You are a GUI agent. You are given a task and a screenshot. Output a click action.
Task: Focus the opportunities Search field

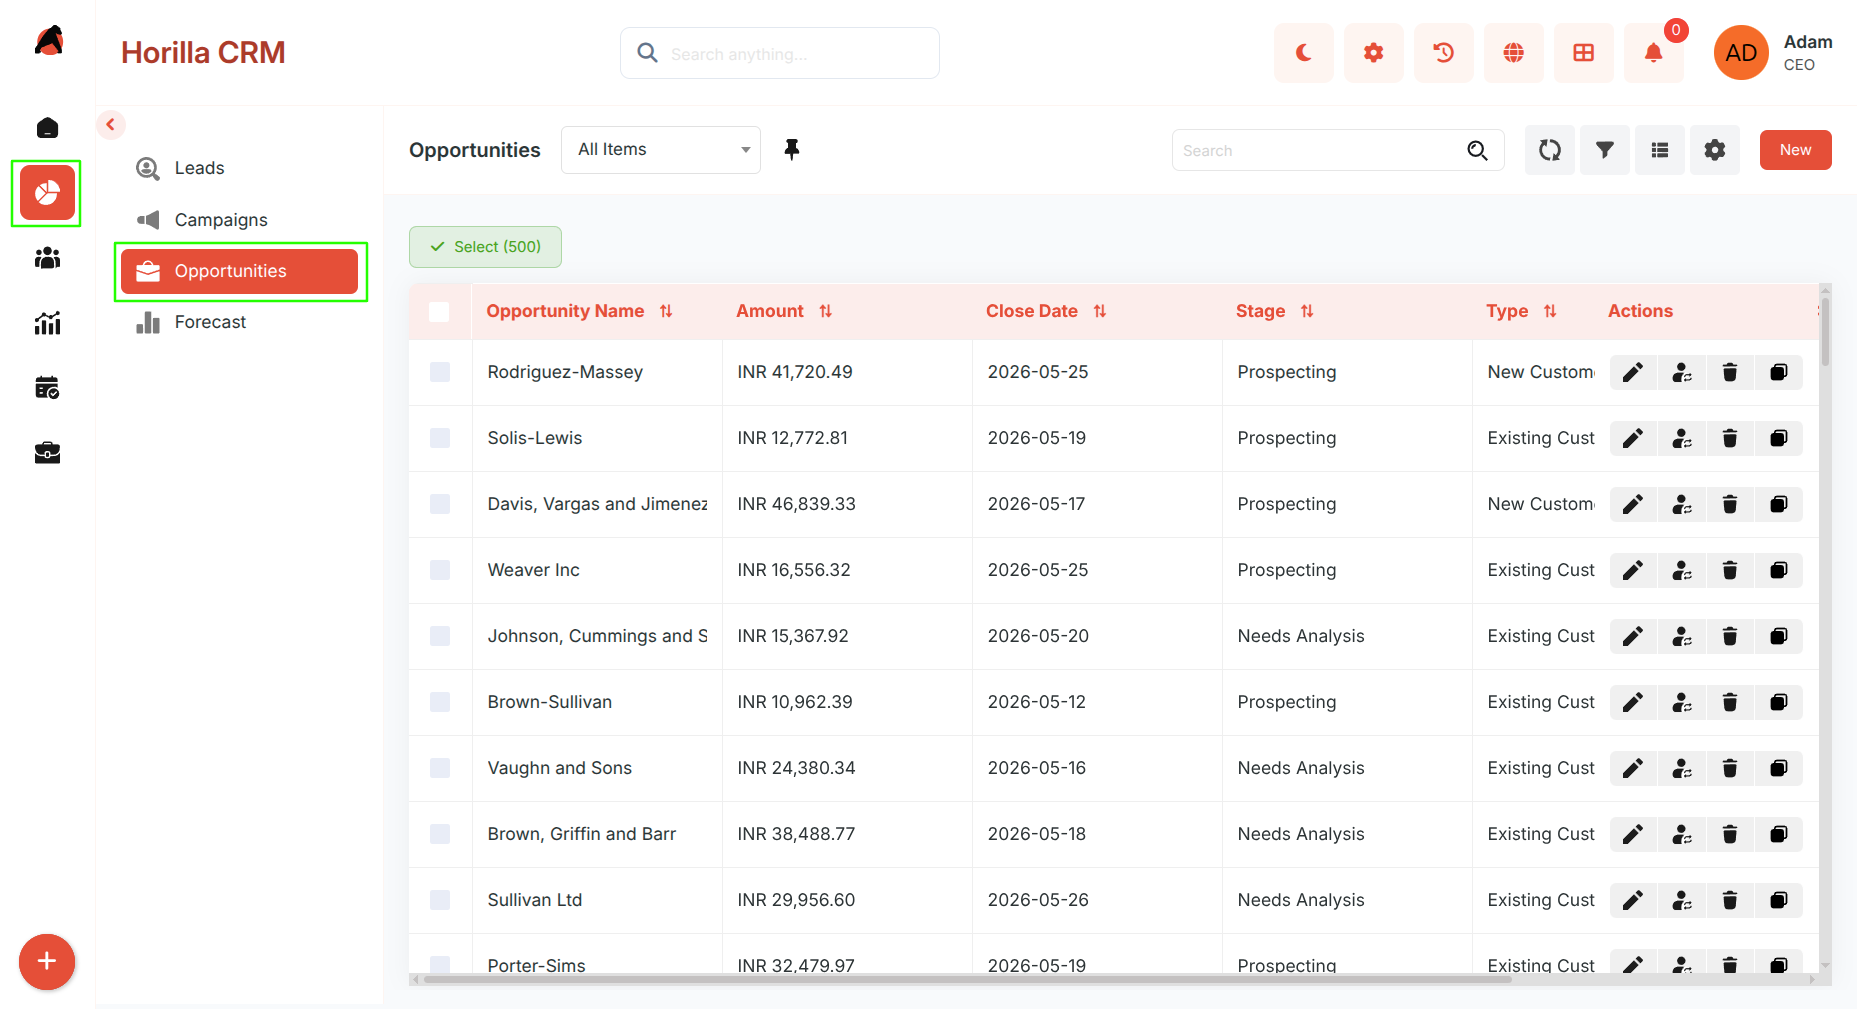(x=1338, y=150)
